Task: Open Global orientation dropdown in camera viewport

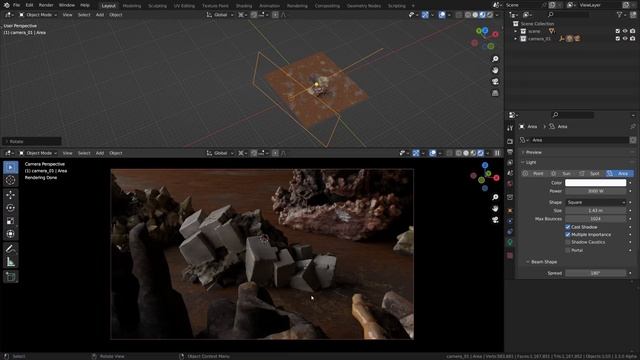Action: tap(220, 153)
